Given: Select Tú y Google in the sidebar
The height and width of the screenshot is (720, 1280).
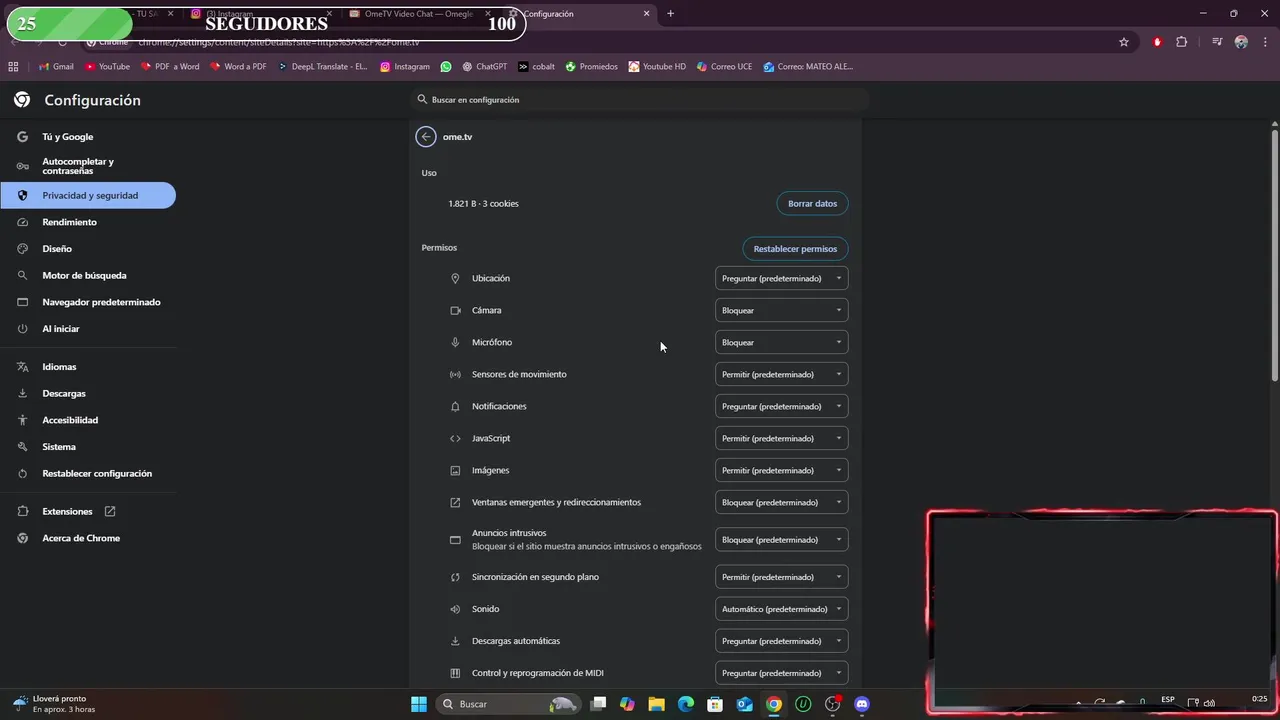Looking at the screenshot, I should tap(88, 137).
